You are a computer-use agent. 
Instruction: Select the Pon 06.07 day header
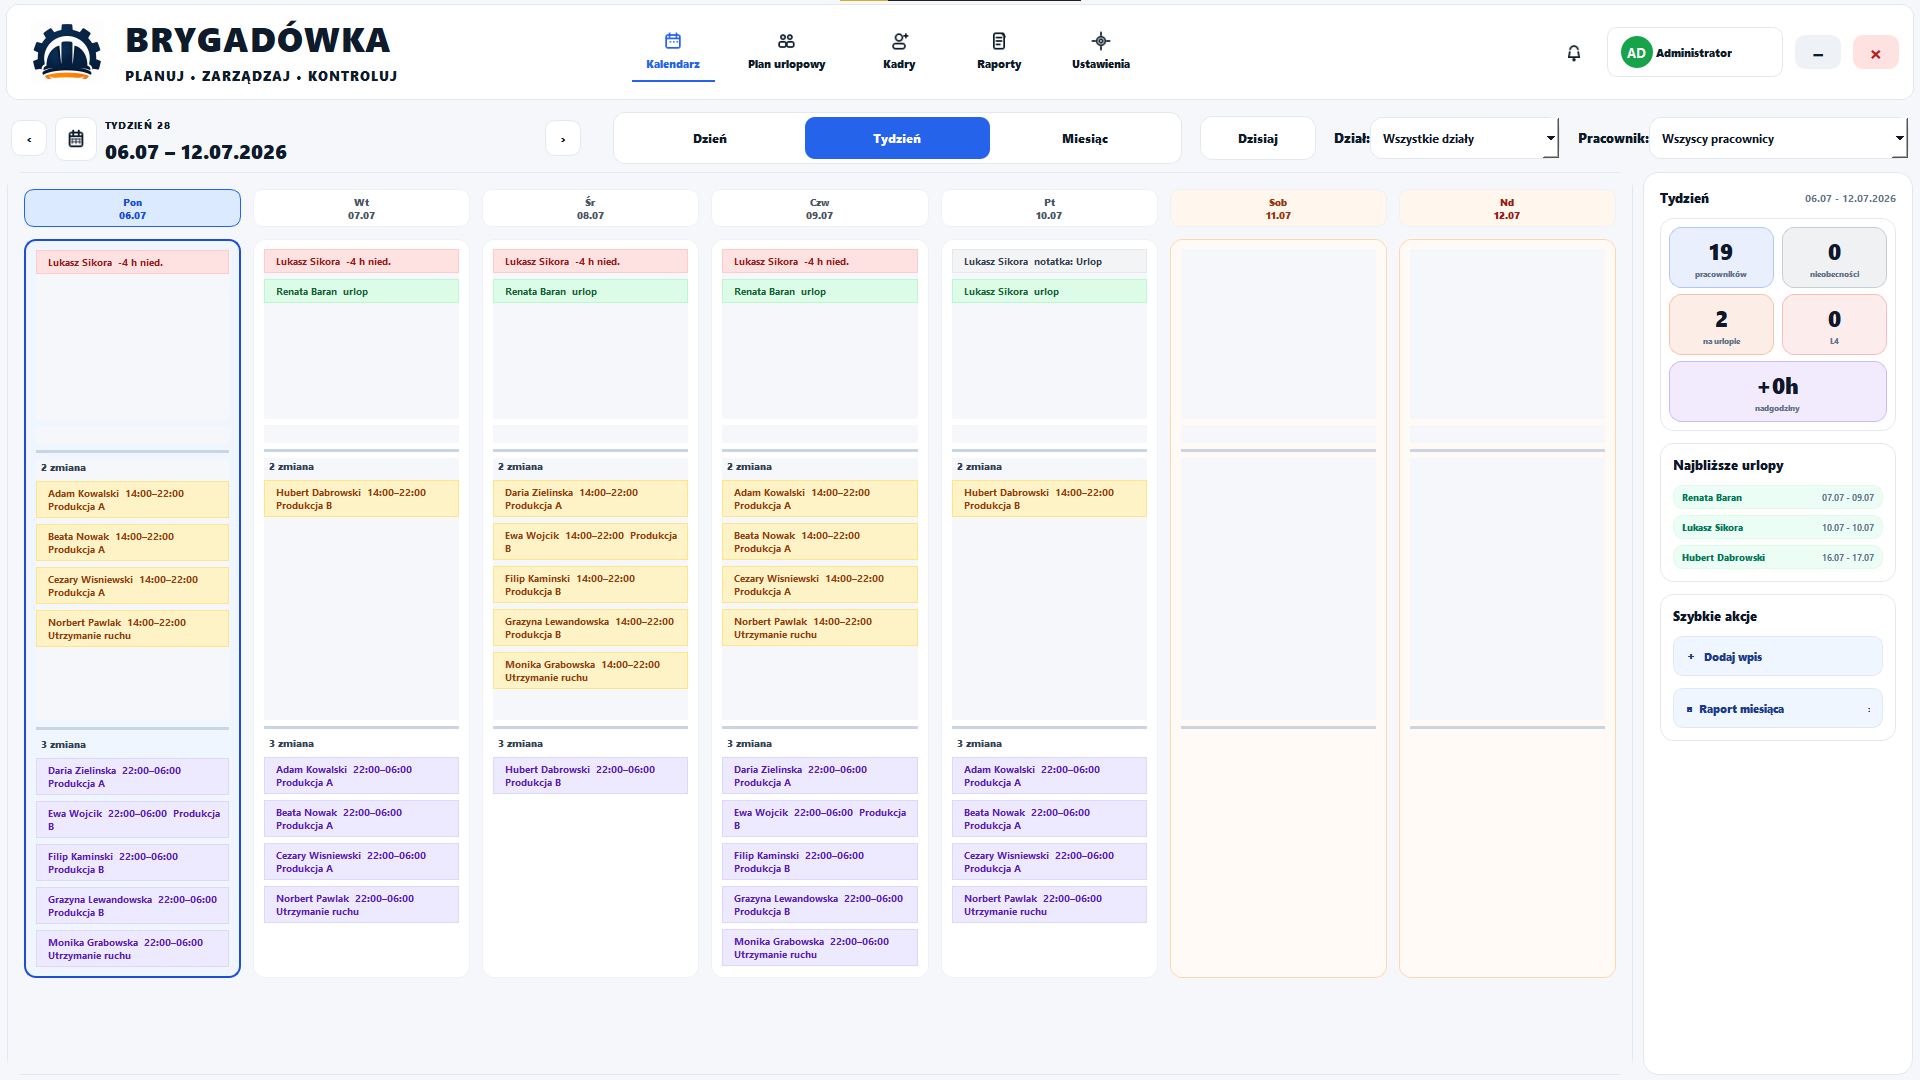pos(132,208)
